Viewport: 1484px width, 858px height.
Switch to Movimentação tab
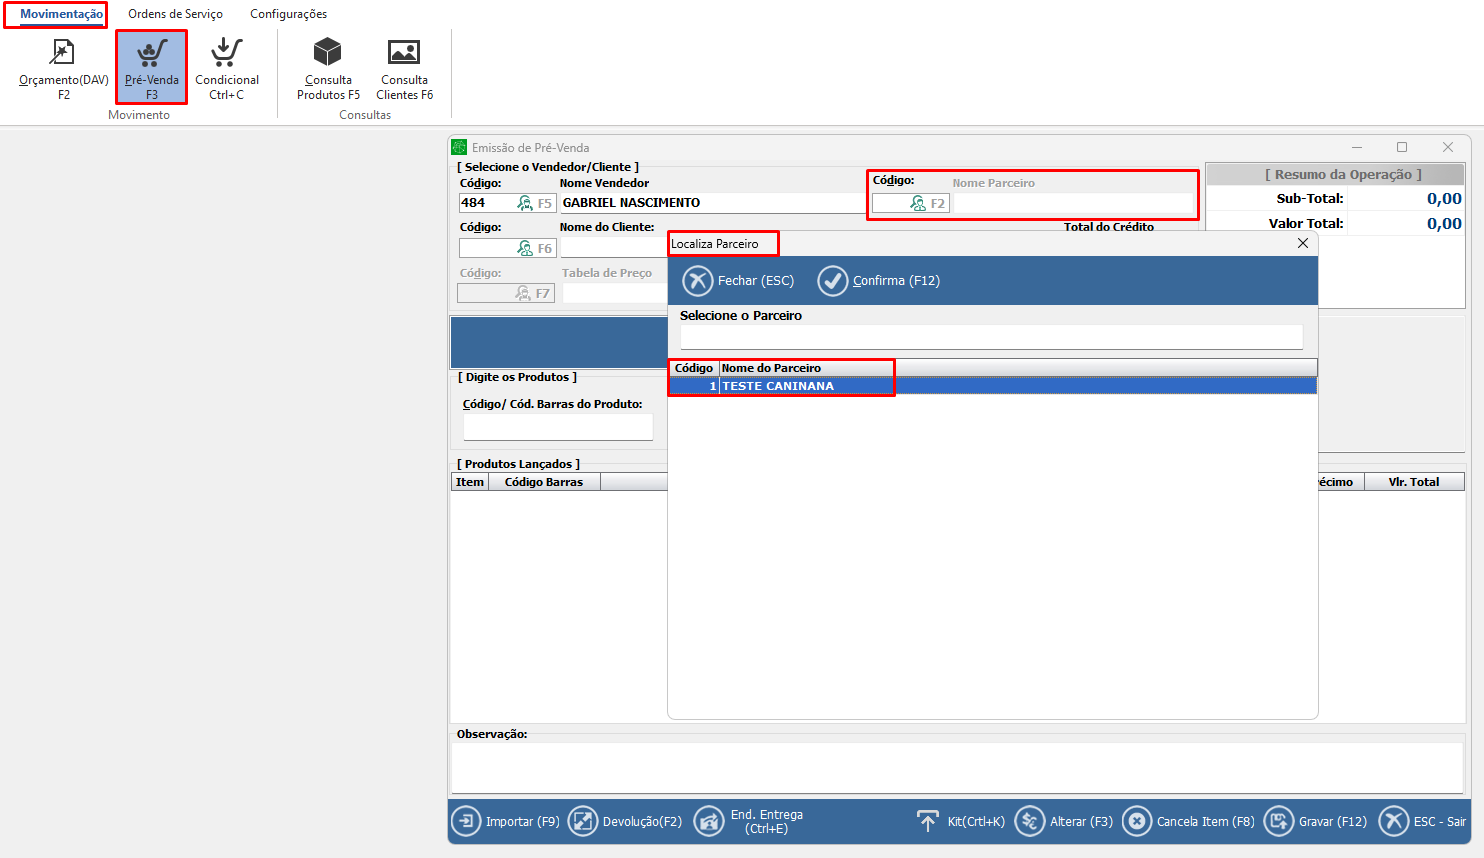point(61,14)
